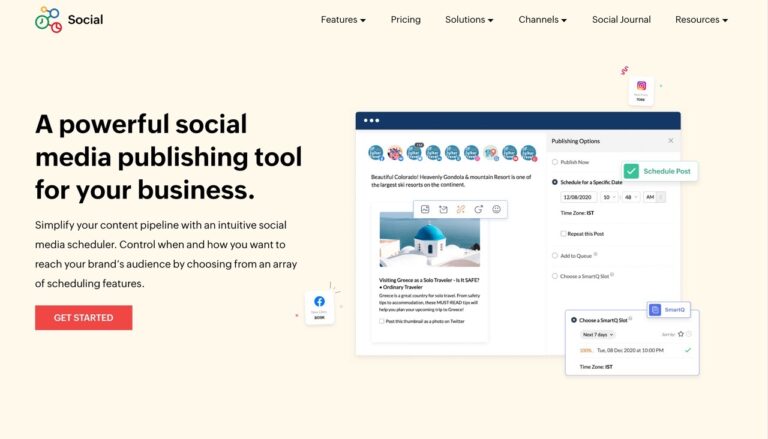Image resolution: width=768 pixels, height=439 pixels.
Task: Select the map pin channel avatar
Action: tap(490, 153)
